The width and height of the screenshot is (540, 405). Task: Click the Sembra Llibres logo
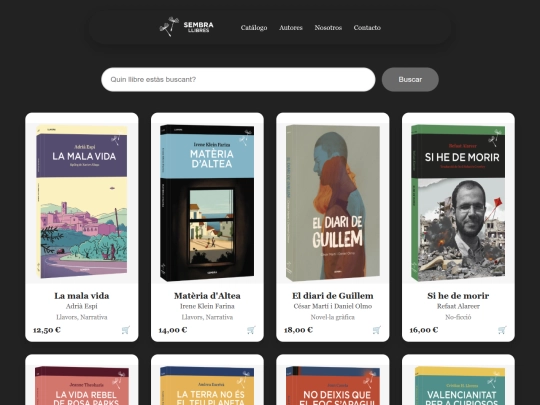(x=187, y=27)
